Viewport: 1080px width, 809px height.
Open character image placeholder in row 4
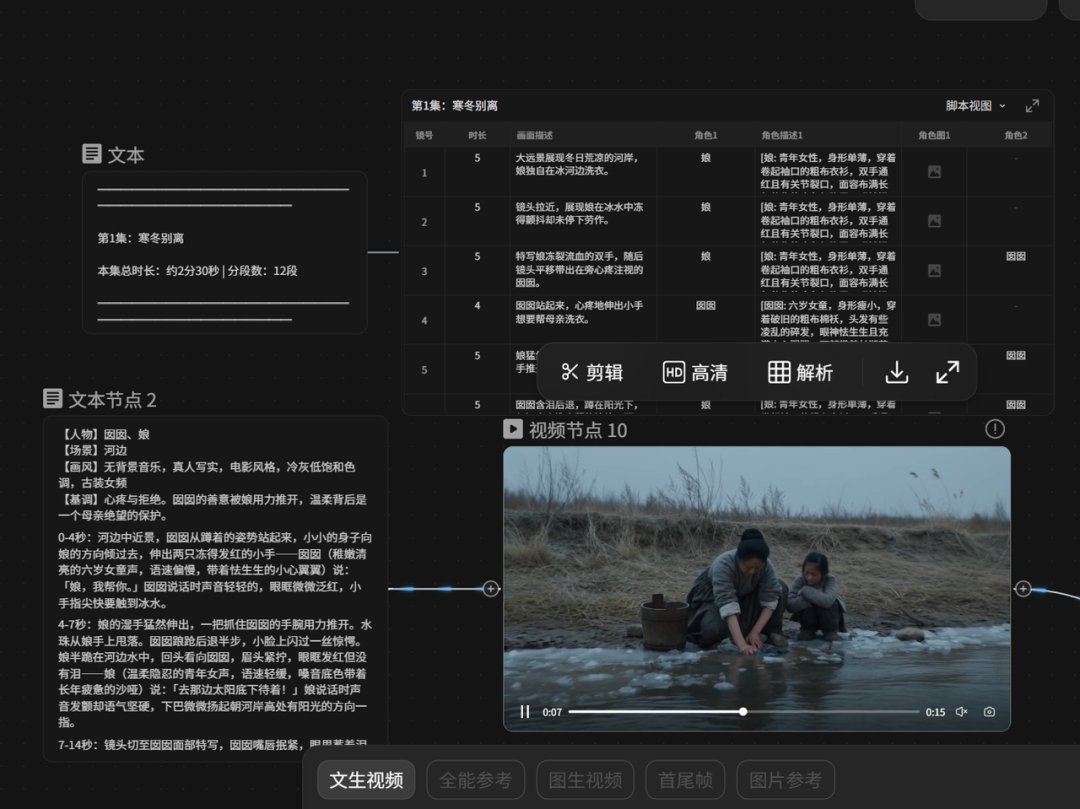pos(934,319)
